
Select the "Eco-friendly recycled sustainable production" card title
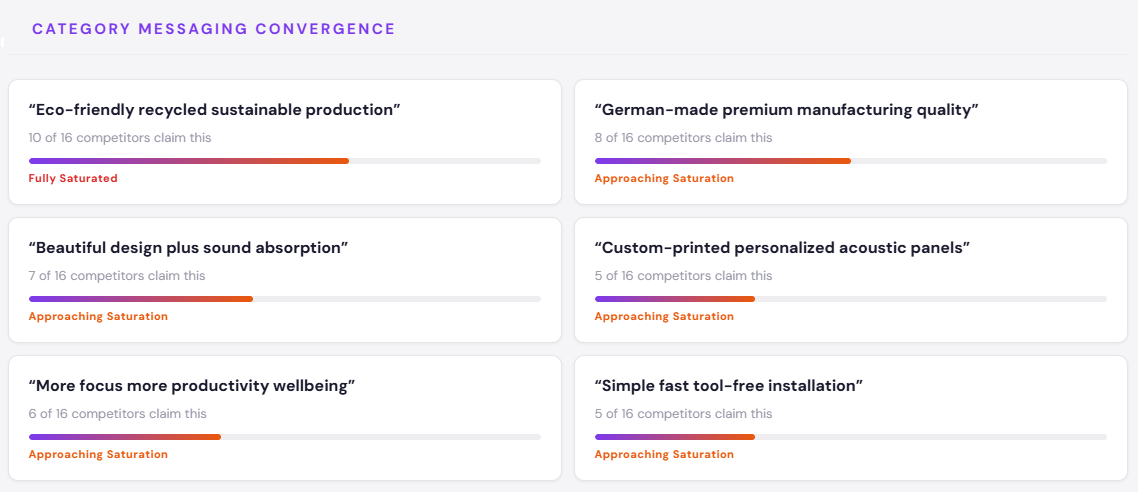(x=214, y=110)
